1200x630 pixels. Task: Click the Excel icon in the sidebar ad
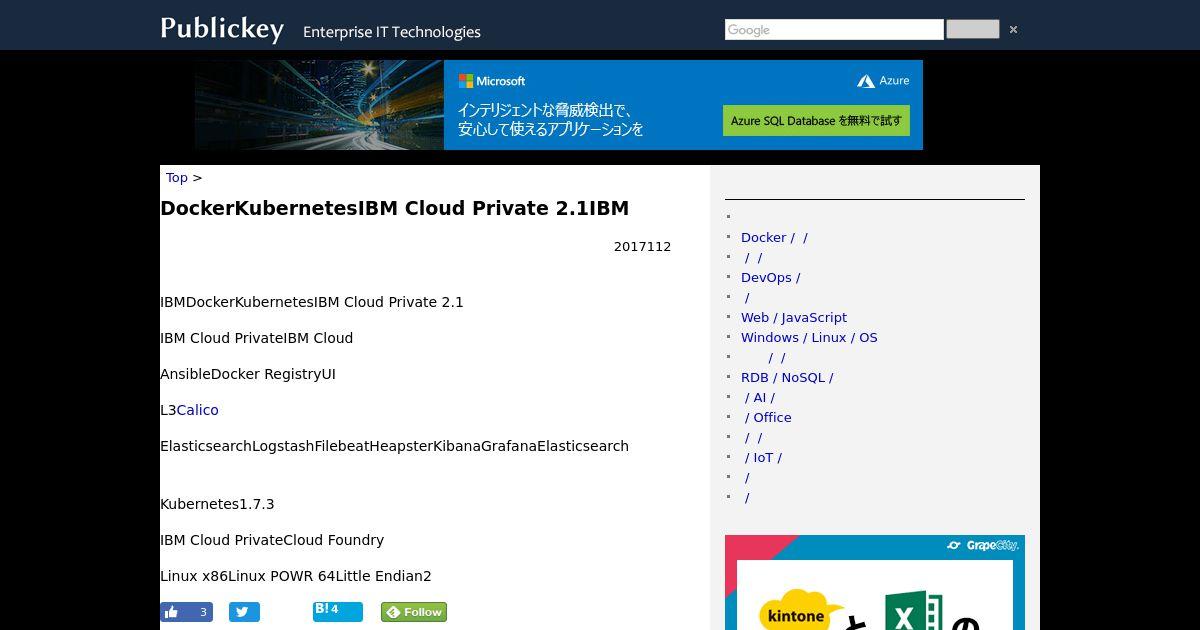(914, 610)
